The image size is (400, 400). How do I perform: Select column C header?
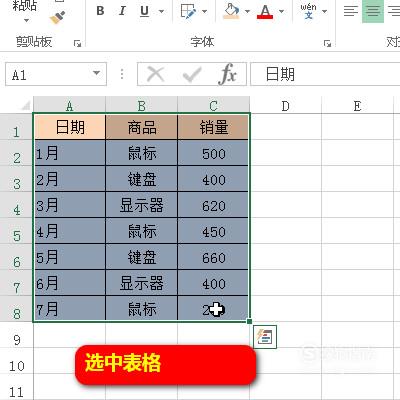tap(214, 106)
